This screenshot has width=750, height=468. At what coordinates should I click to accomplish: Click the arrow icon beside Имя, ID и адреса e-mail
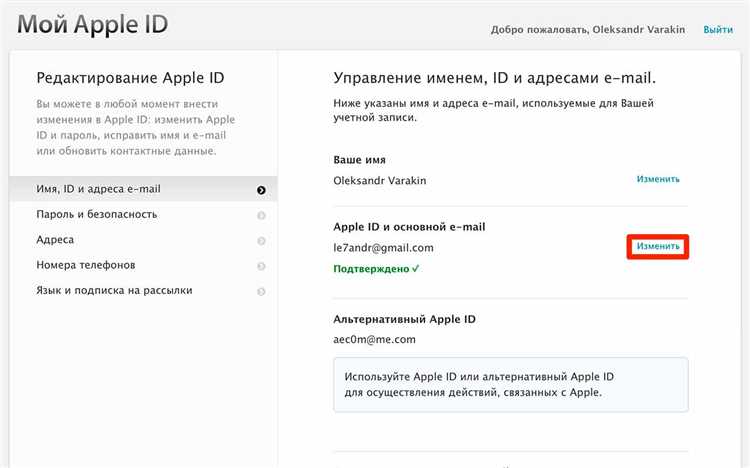(261, 190)
